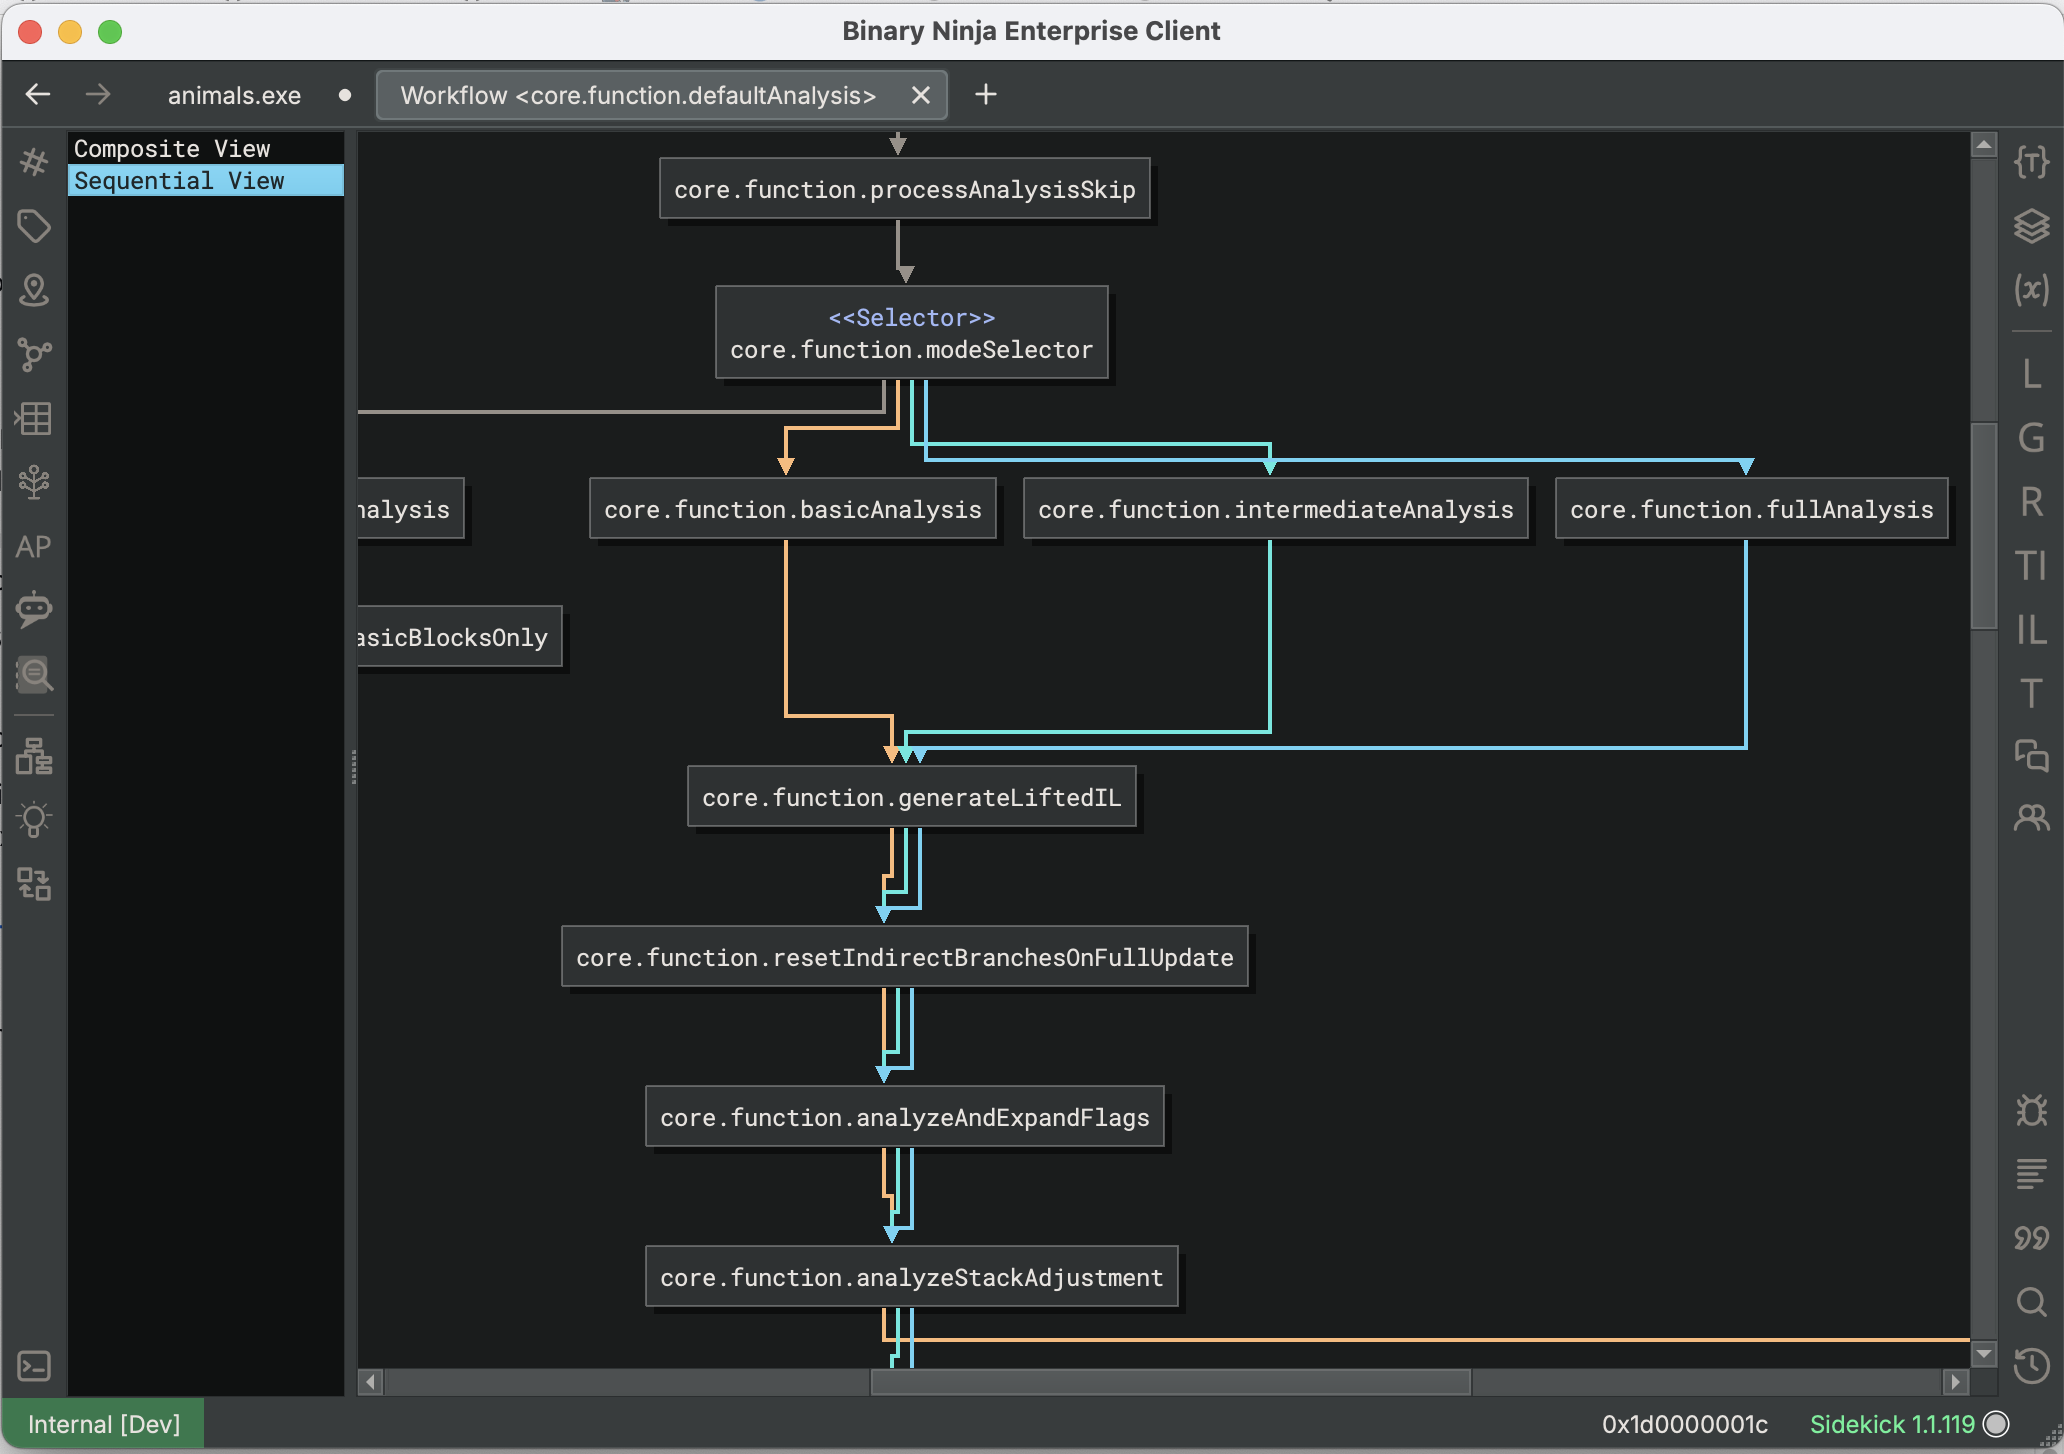
Task: Click the panel splitter handle dots
Action: point(354,767)
